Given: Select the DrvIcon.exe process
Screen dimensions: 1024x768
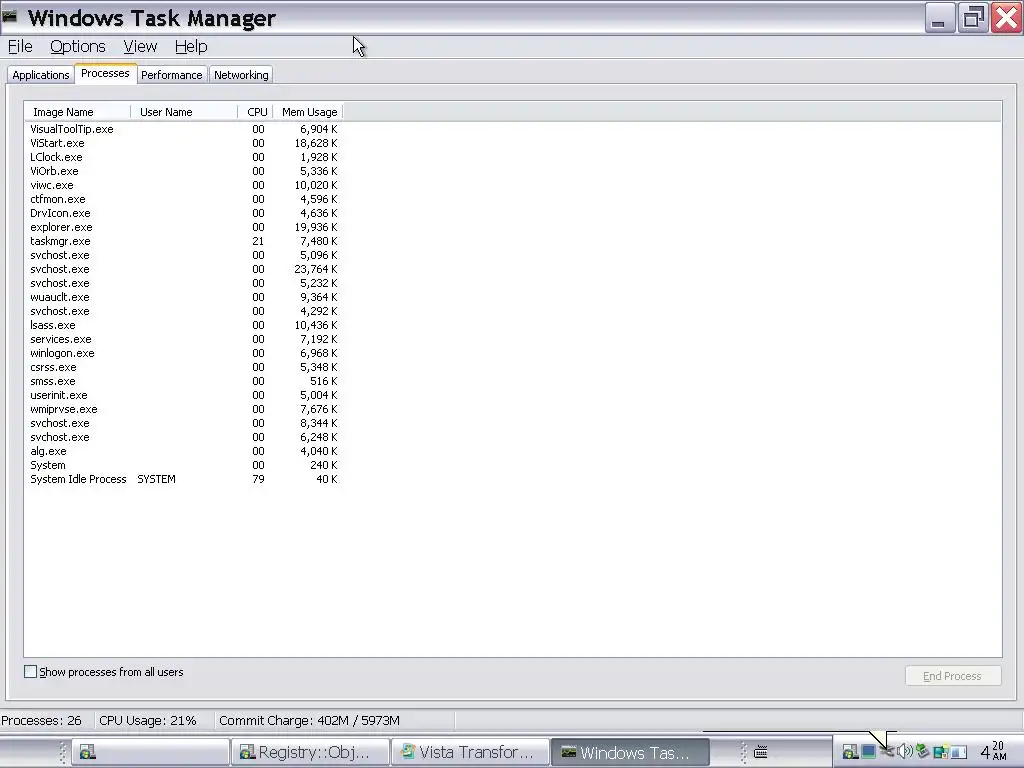Looking at the screenshot, I should point(184,214).
